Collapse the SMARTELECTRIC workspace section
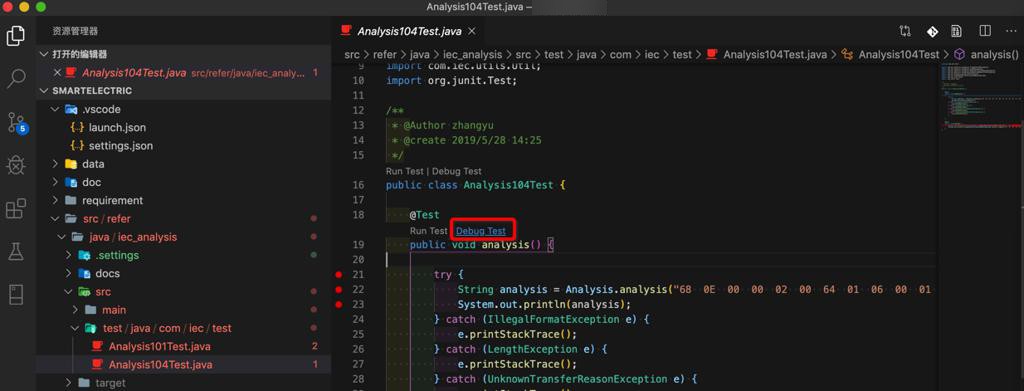 (x=44, y=91)
